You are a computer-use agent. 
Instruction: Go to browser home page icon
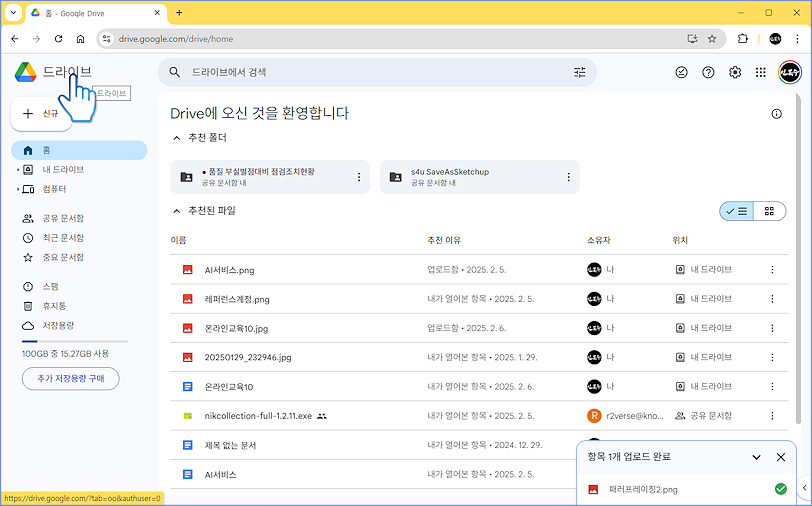[80, 39]
